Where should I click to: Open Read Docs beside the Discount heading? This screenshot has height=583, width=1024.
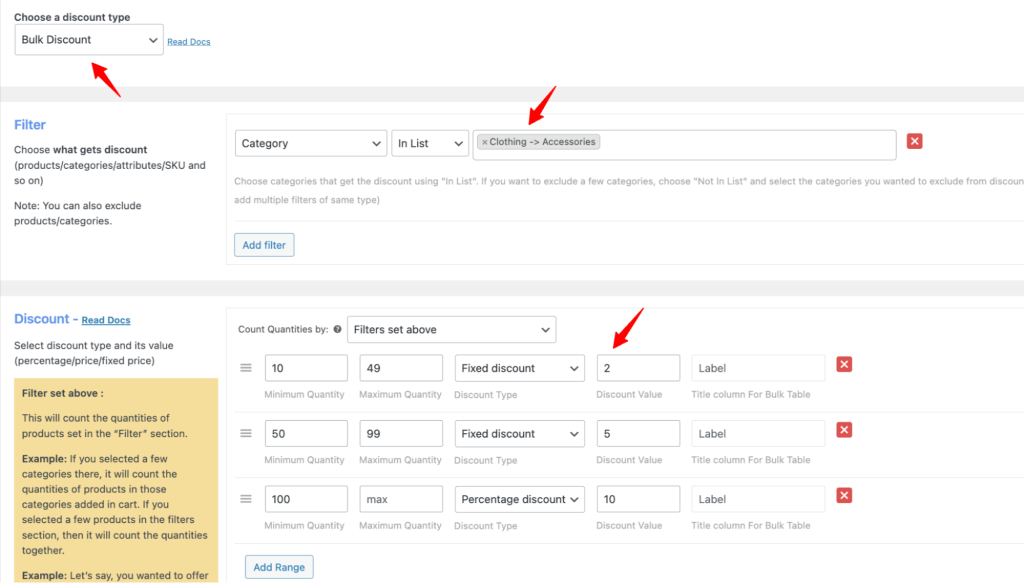click(105, 319)
